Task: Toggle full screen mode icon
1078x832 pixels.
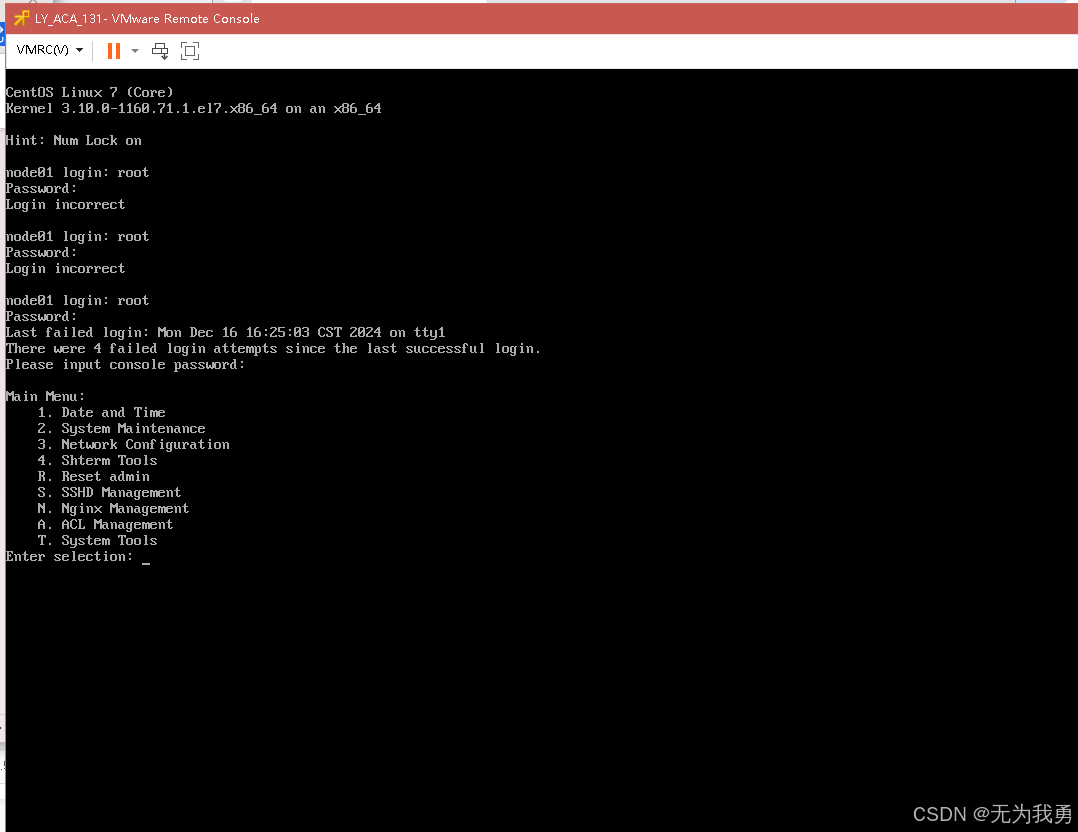Action: 190,51
